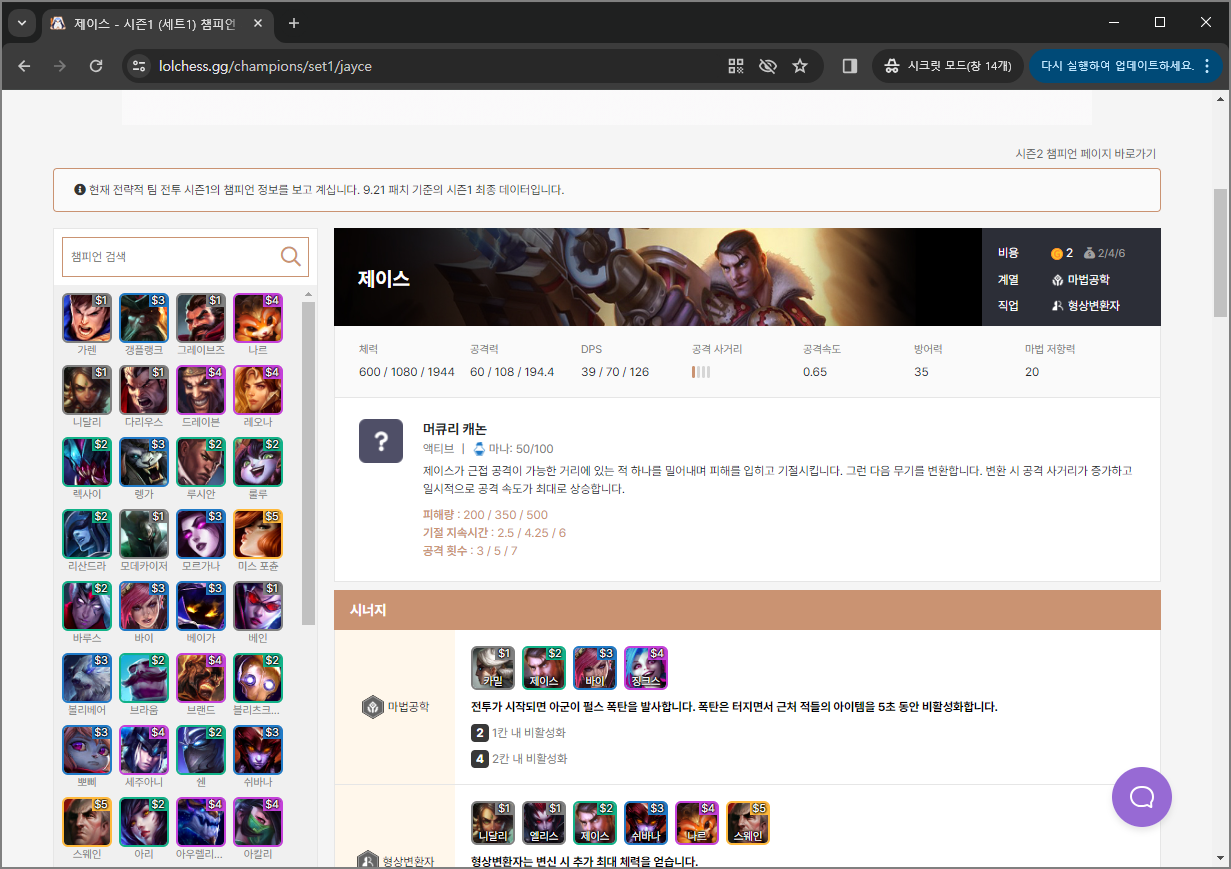Click the crossed-eye tracking protection icon
Viewport: 1231px width, 869px height.
768,66
